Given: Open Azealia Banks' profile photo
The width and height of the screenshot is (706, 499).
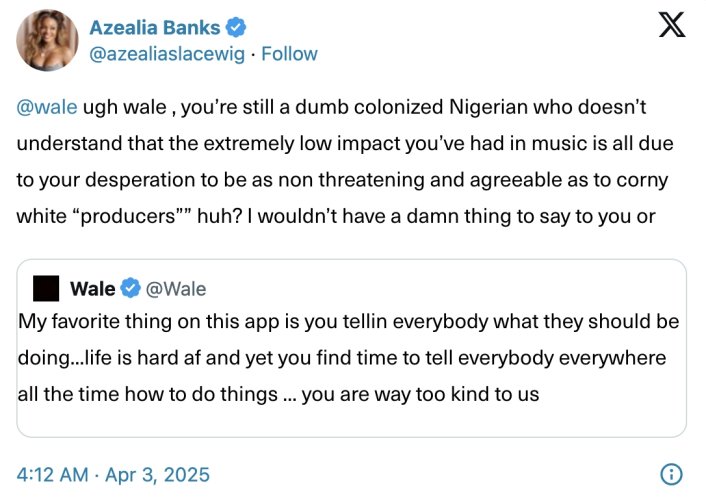Looking at the screenshot, I should (47, 41).
